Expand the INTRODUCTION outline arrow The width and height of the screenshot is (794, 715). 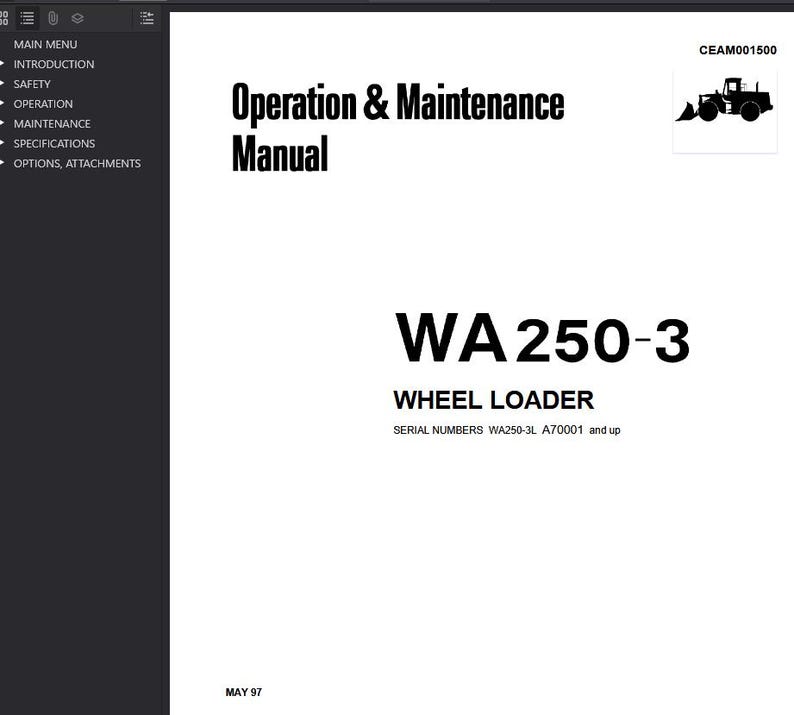pos(3,64)
